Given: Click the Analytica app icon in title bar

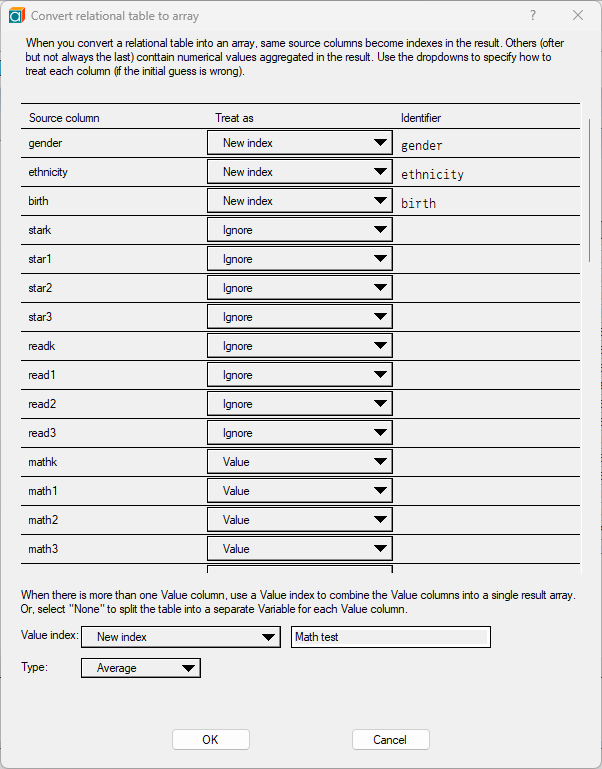Looking at the screenshot, I should [16, 16].
